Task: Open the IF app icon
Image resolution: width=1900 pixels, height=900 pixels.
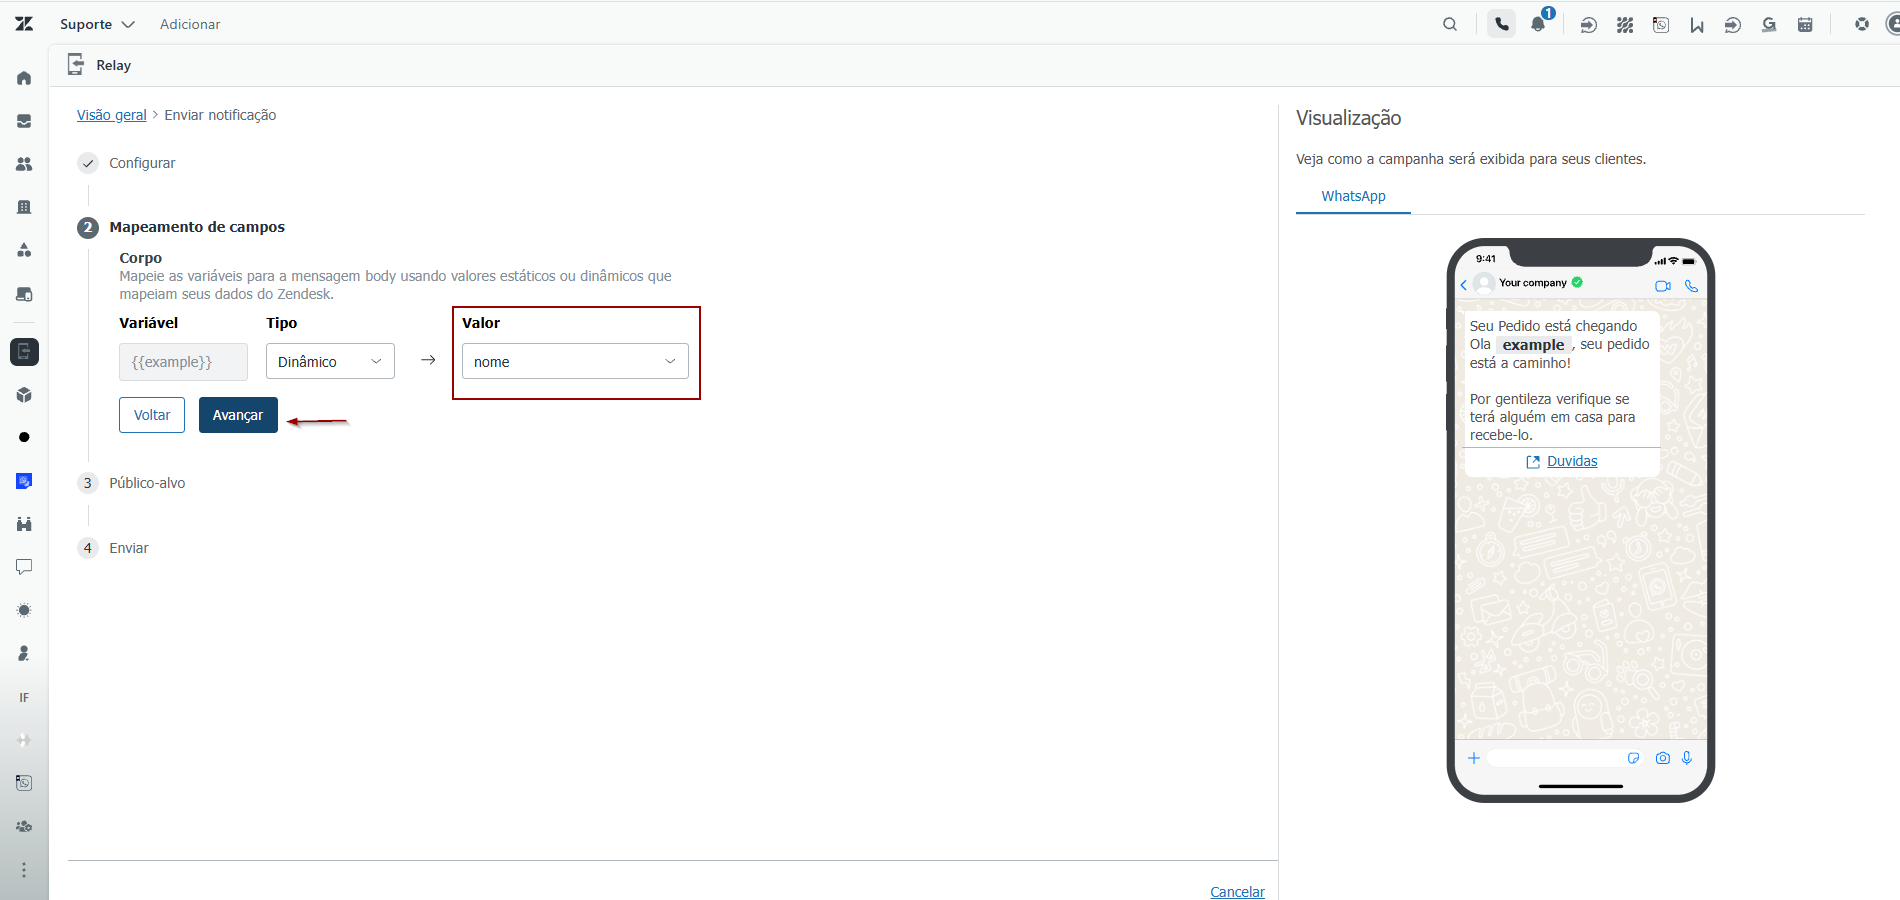Action: coord(24,697)
